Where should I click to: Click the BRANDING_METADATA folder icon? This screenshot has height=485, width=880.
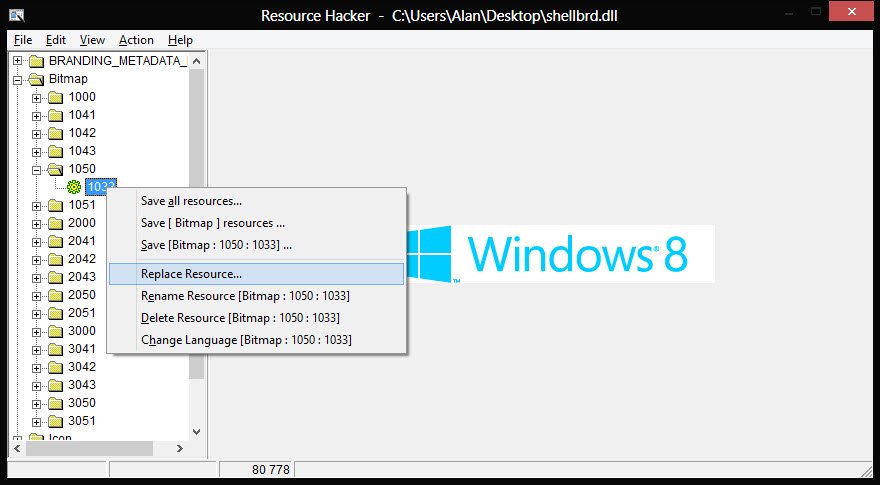click(x=36, y=61)
